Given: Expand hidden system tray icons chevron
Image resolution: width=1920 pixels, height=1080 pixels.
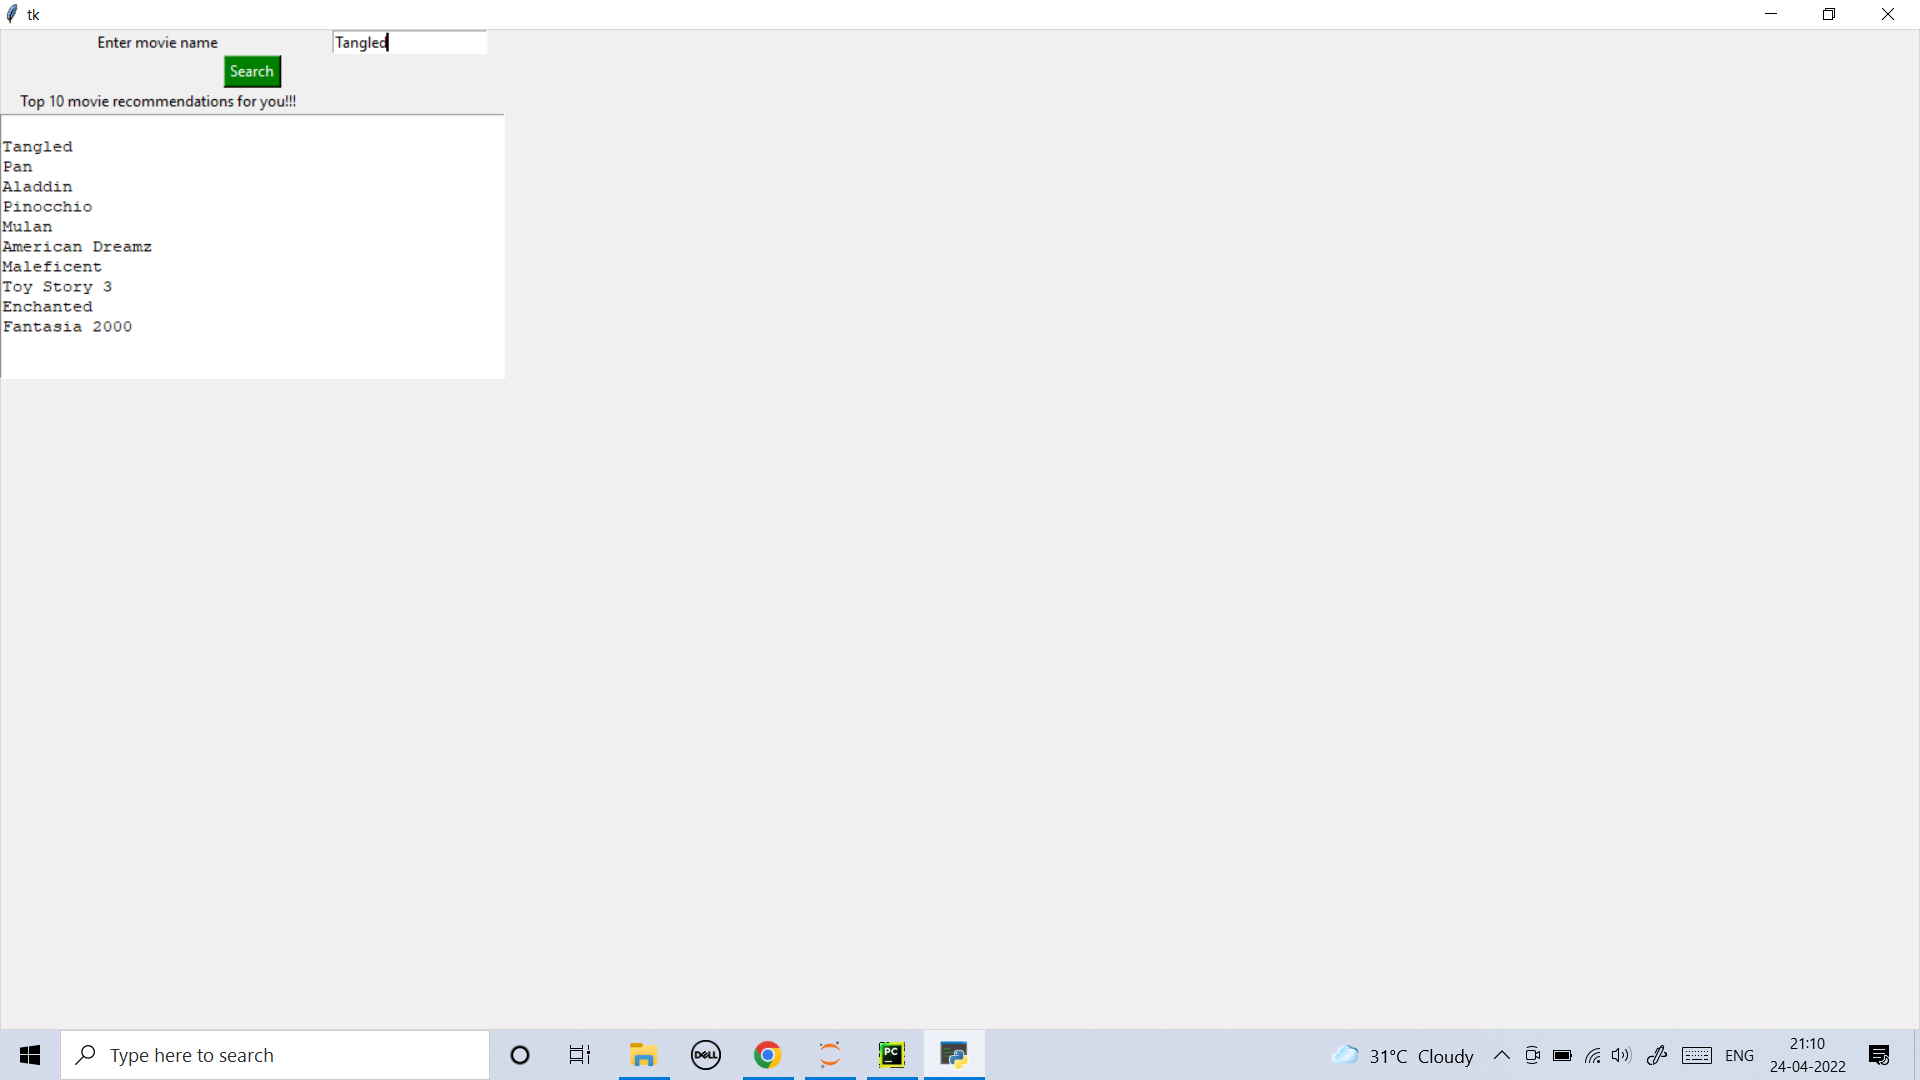Looking at the screenshot, I should pyautogui.click(x=1502, y=1055).
